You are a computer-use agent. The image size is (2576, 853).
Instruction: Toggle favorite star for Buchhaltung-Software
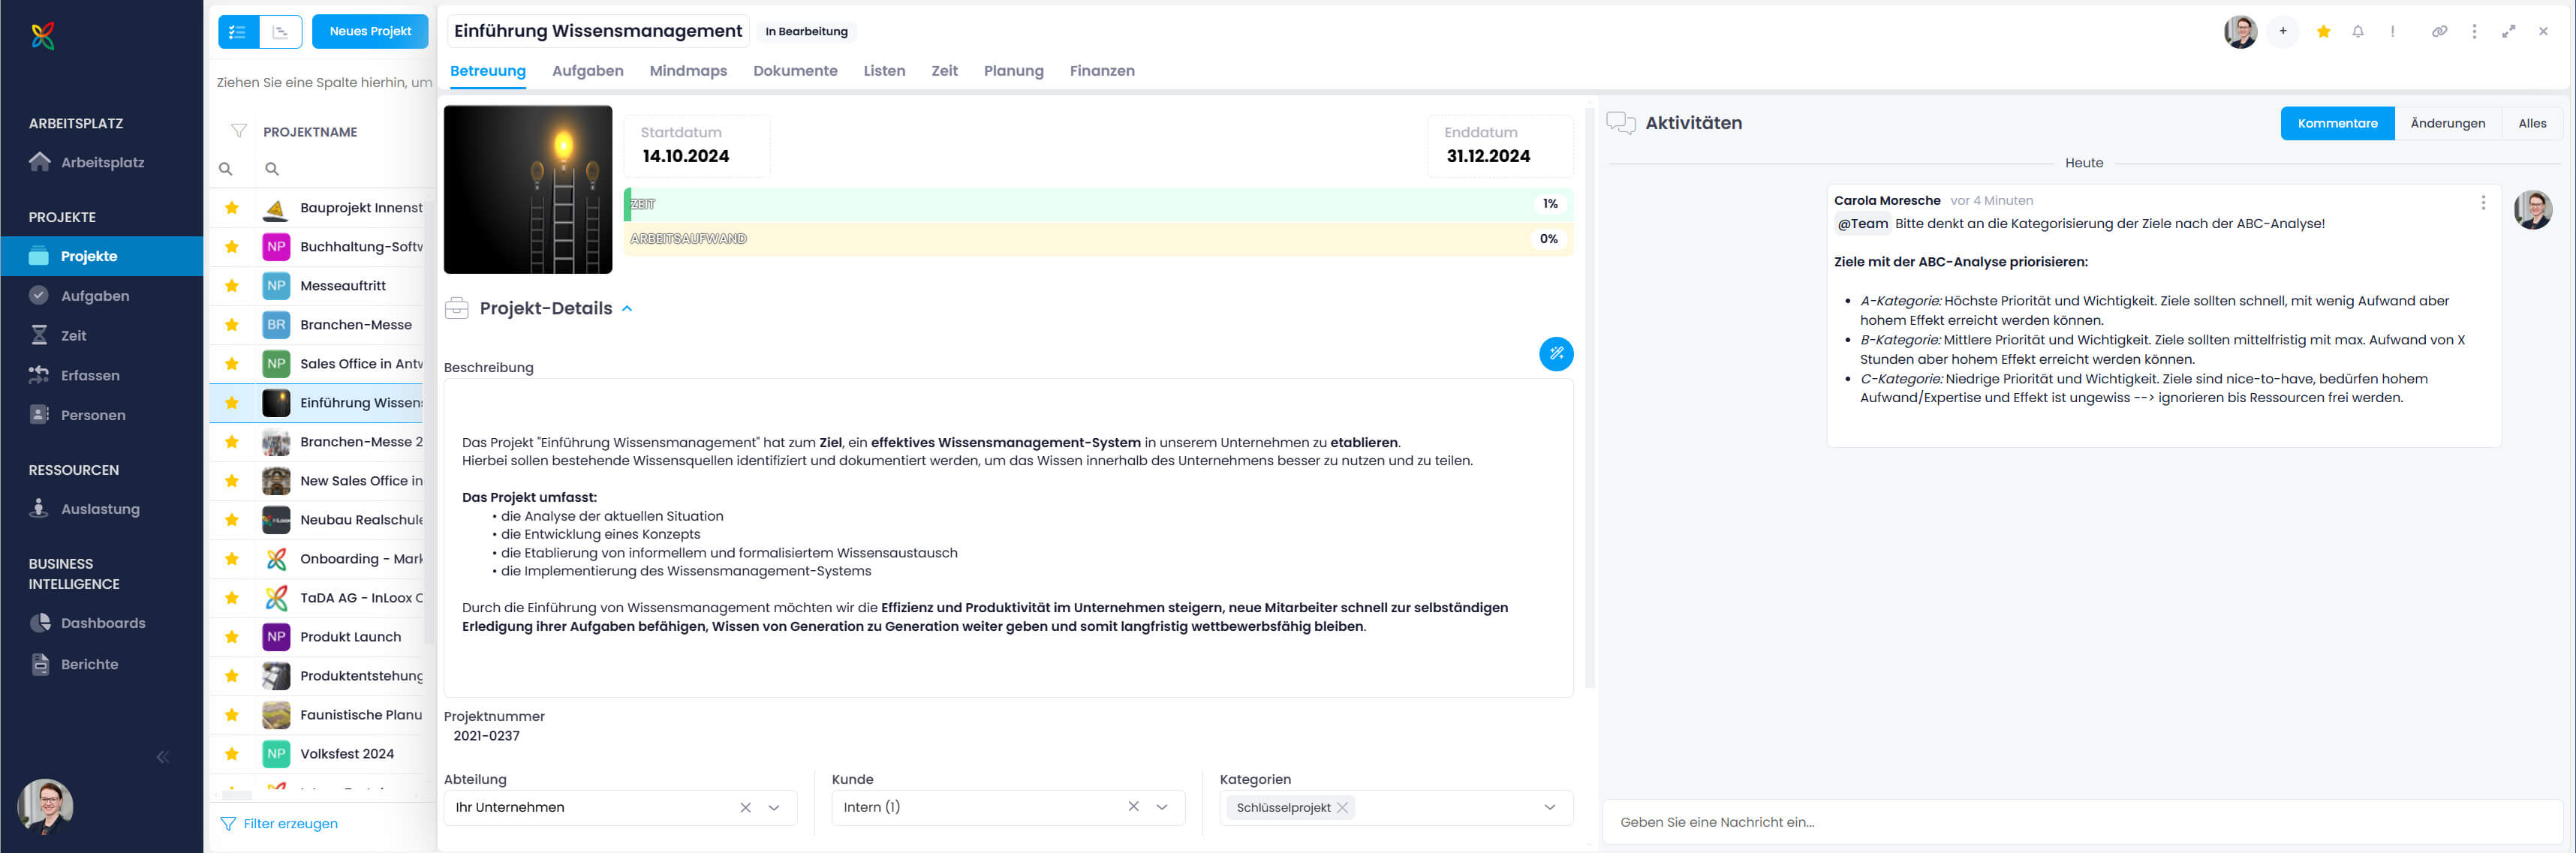coord(232,247)
